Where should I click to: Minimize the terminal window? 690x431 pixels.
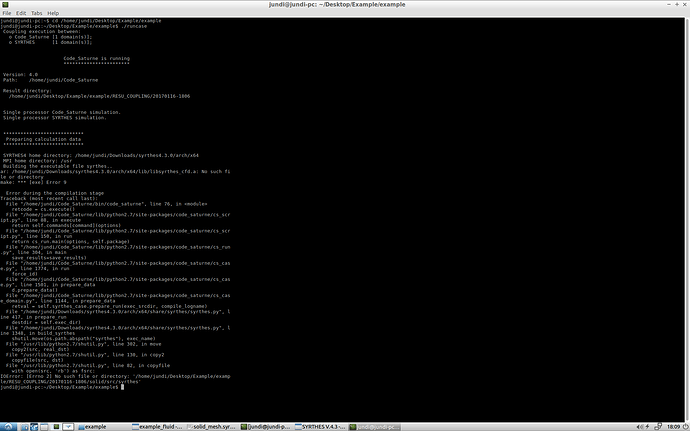(669, 4)
